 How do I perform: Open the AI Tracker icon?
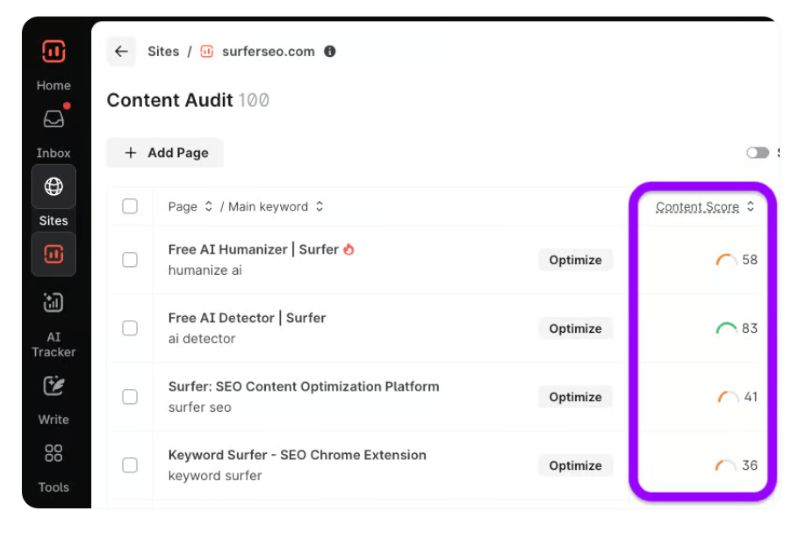click(x=53, y=303)
